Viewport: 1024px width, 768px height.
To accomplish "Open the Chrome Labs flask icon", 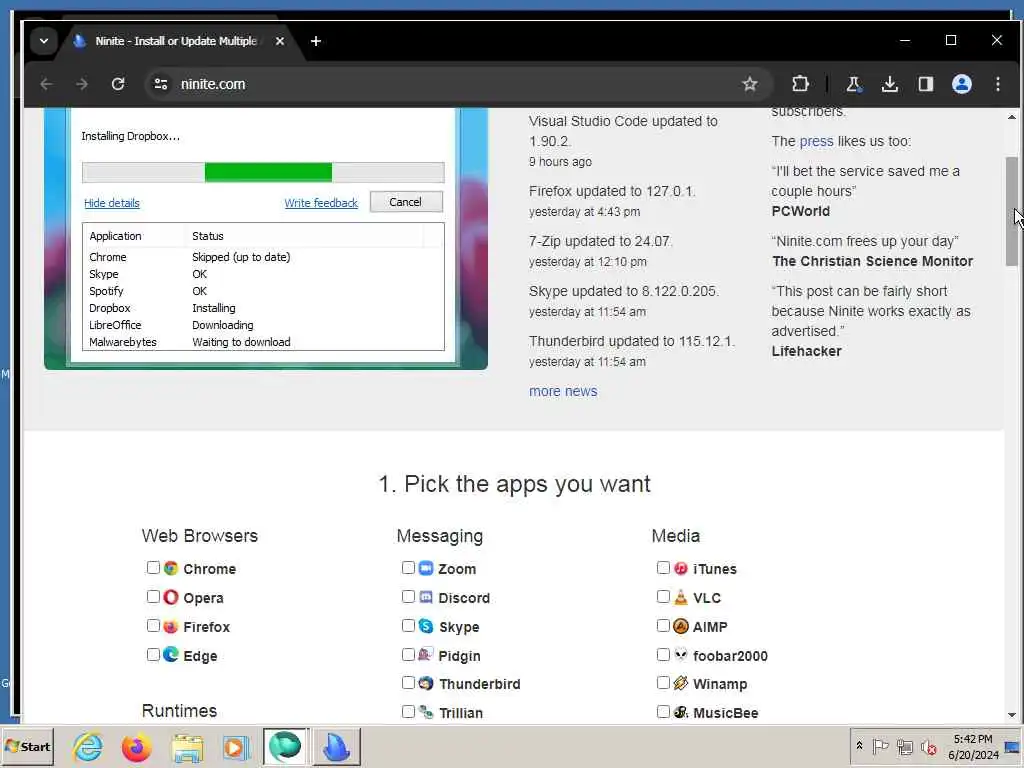I will (x=854, y=84).
